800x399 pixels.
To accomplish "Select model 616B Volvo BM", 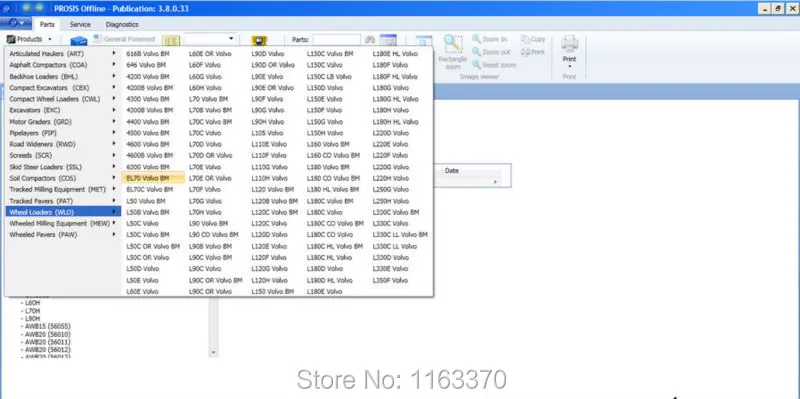I will (147, 54).
